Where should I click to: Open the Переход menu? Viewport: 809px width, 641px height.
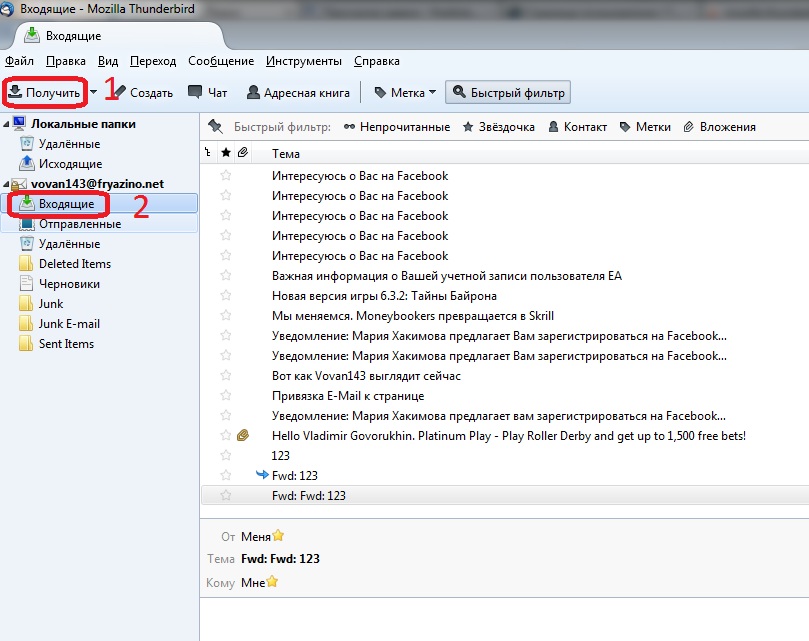click(153, 61)
